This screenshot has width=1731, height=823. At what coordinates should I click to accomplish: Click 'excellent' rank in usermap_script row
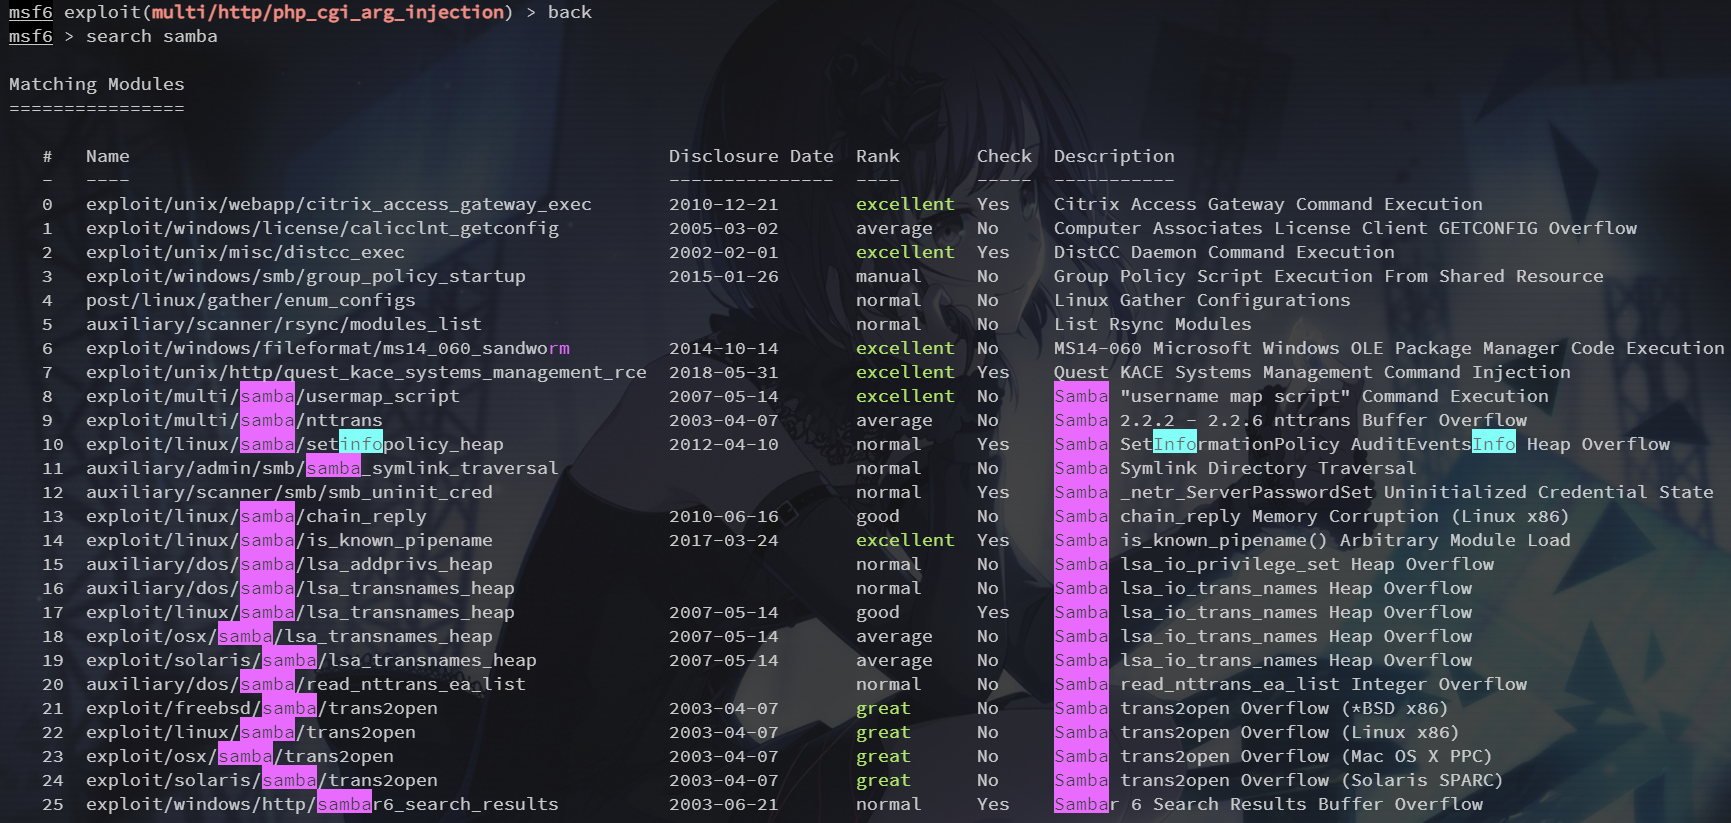pyautogui.click(x=905, y=396)
